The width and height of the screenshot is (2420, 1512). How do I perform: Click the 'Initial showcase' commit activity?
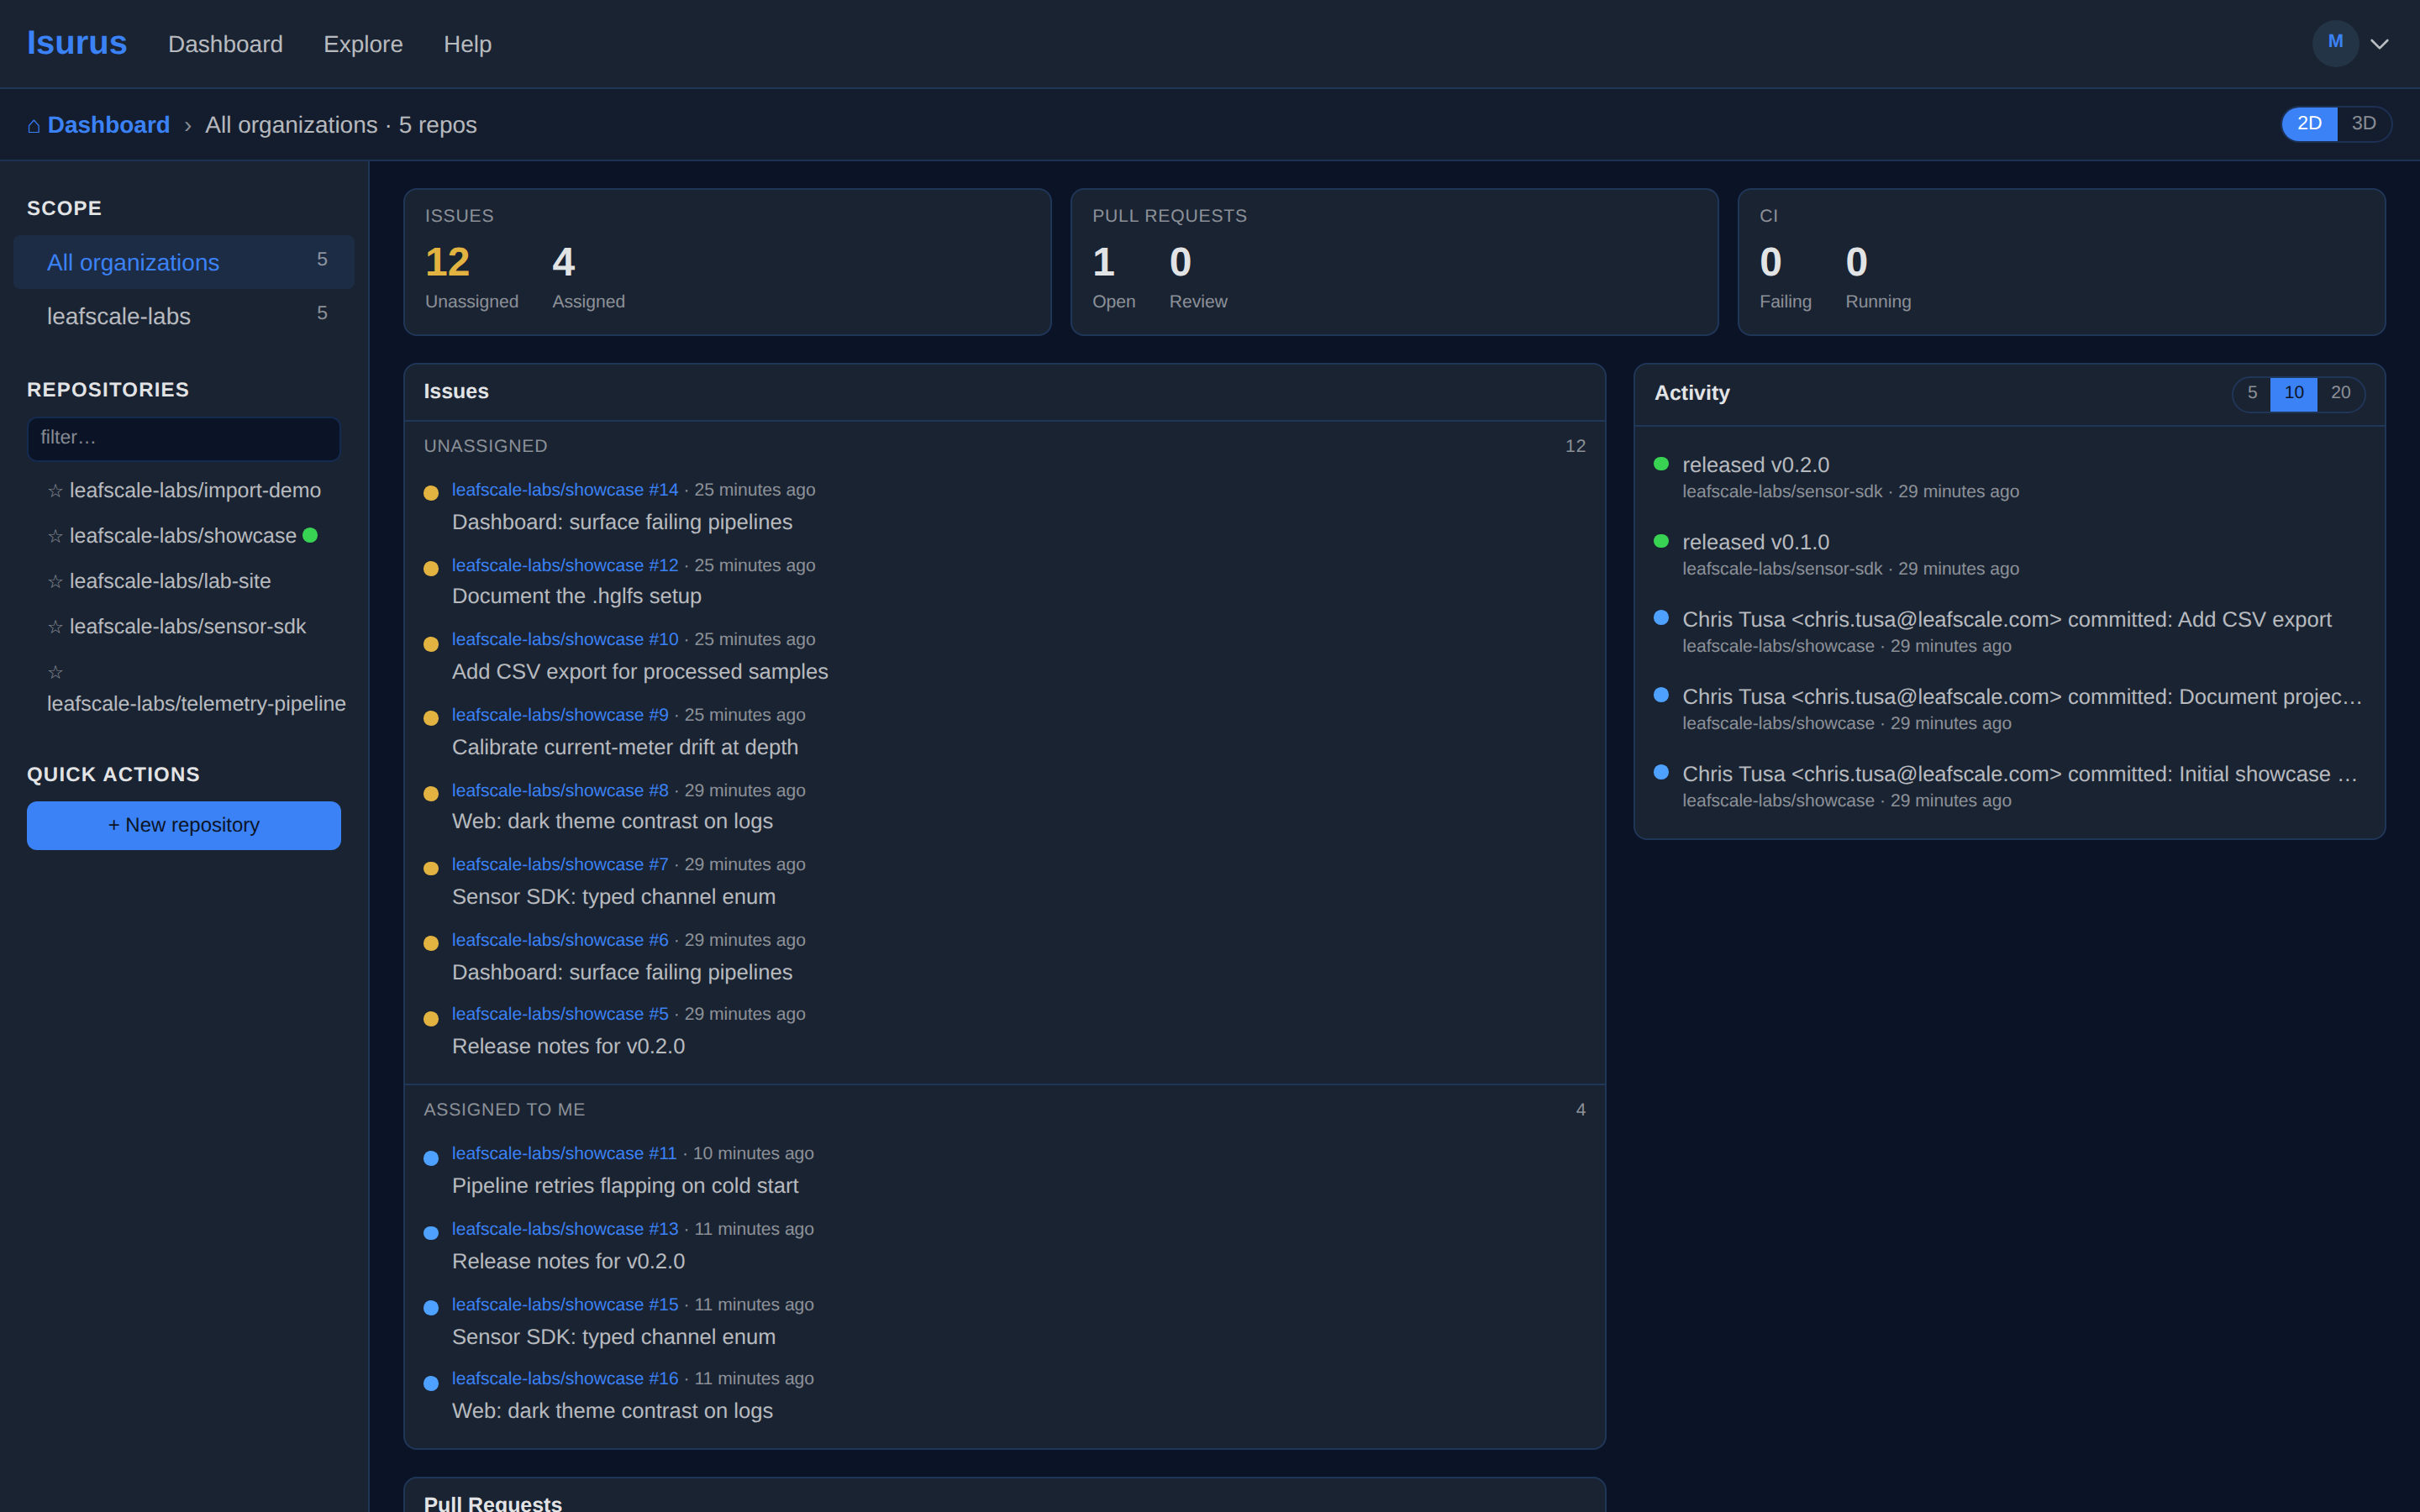pos(2019,774)
